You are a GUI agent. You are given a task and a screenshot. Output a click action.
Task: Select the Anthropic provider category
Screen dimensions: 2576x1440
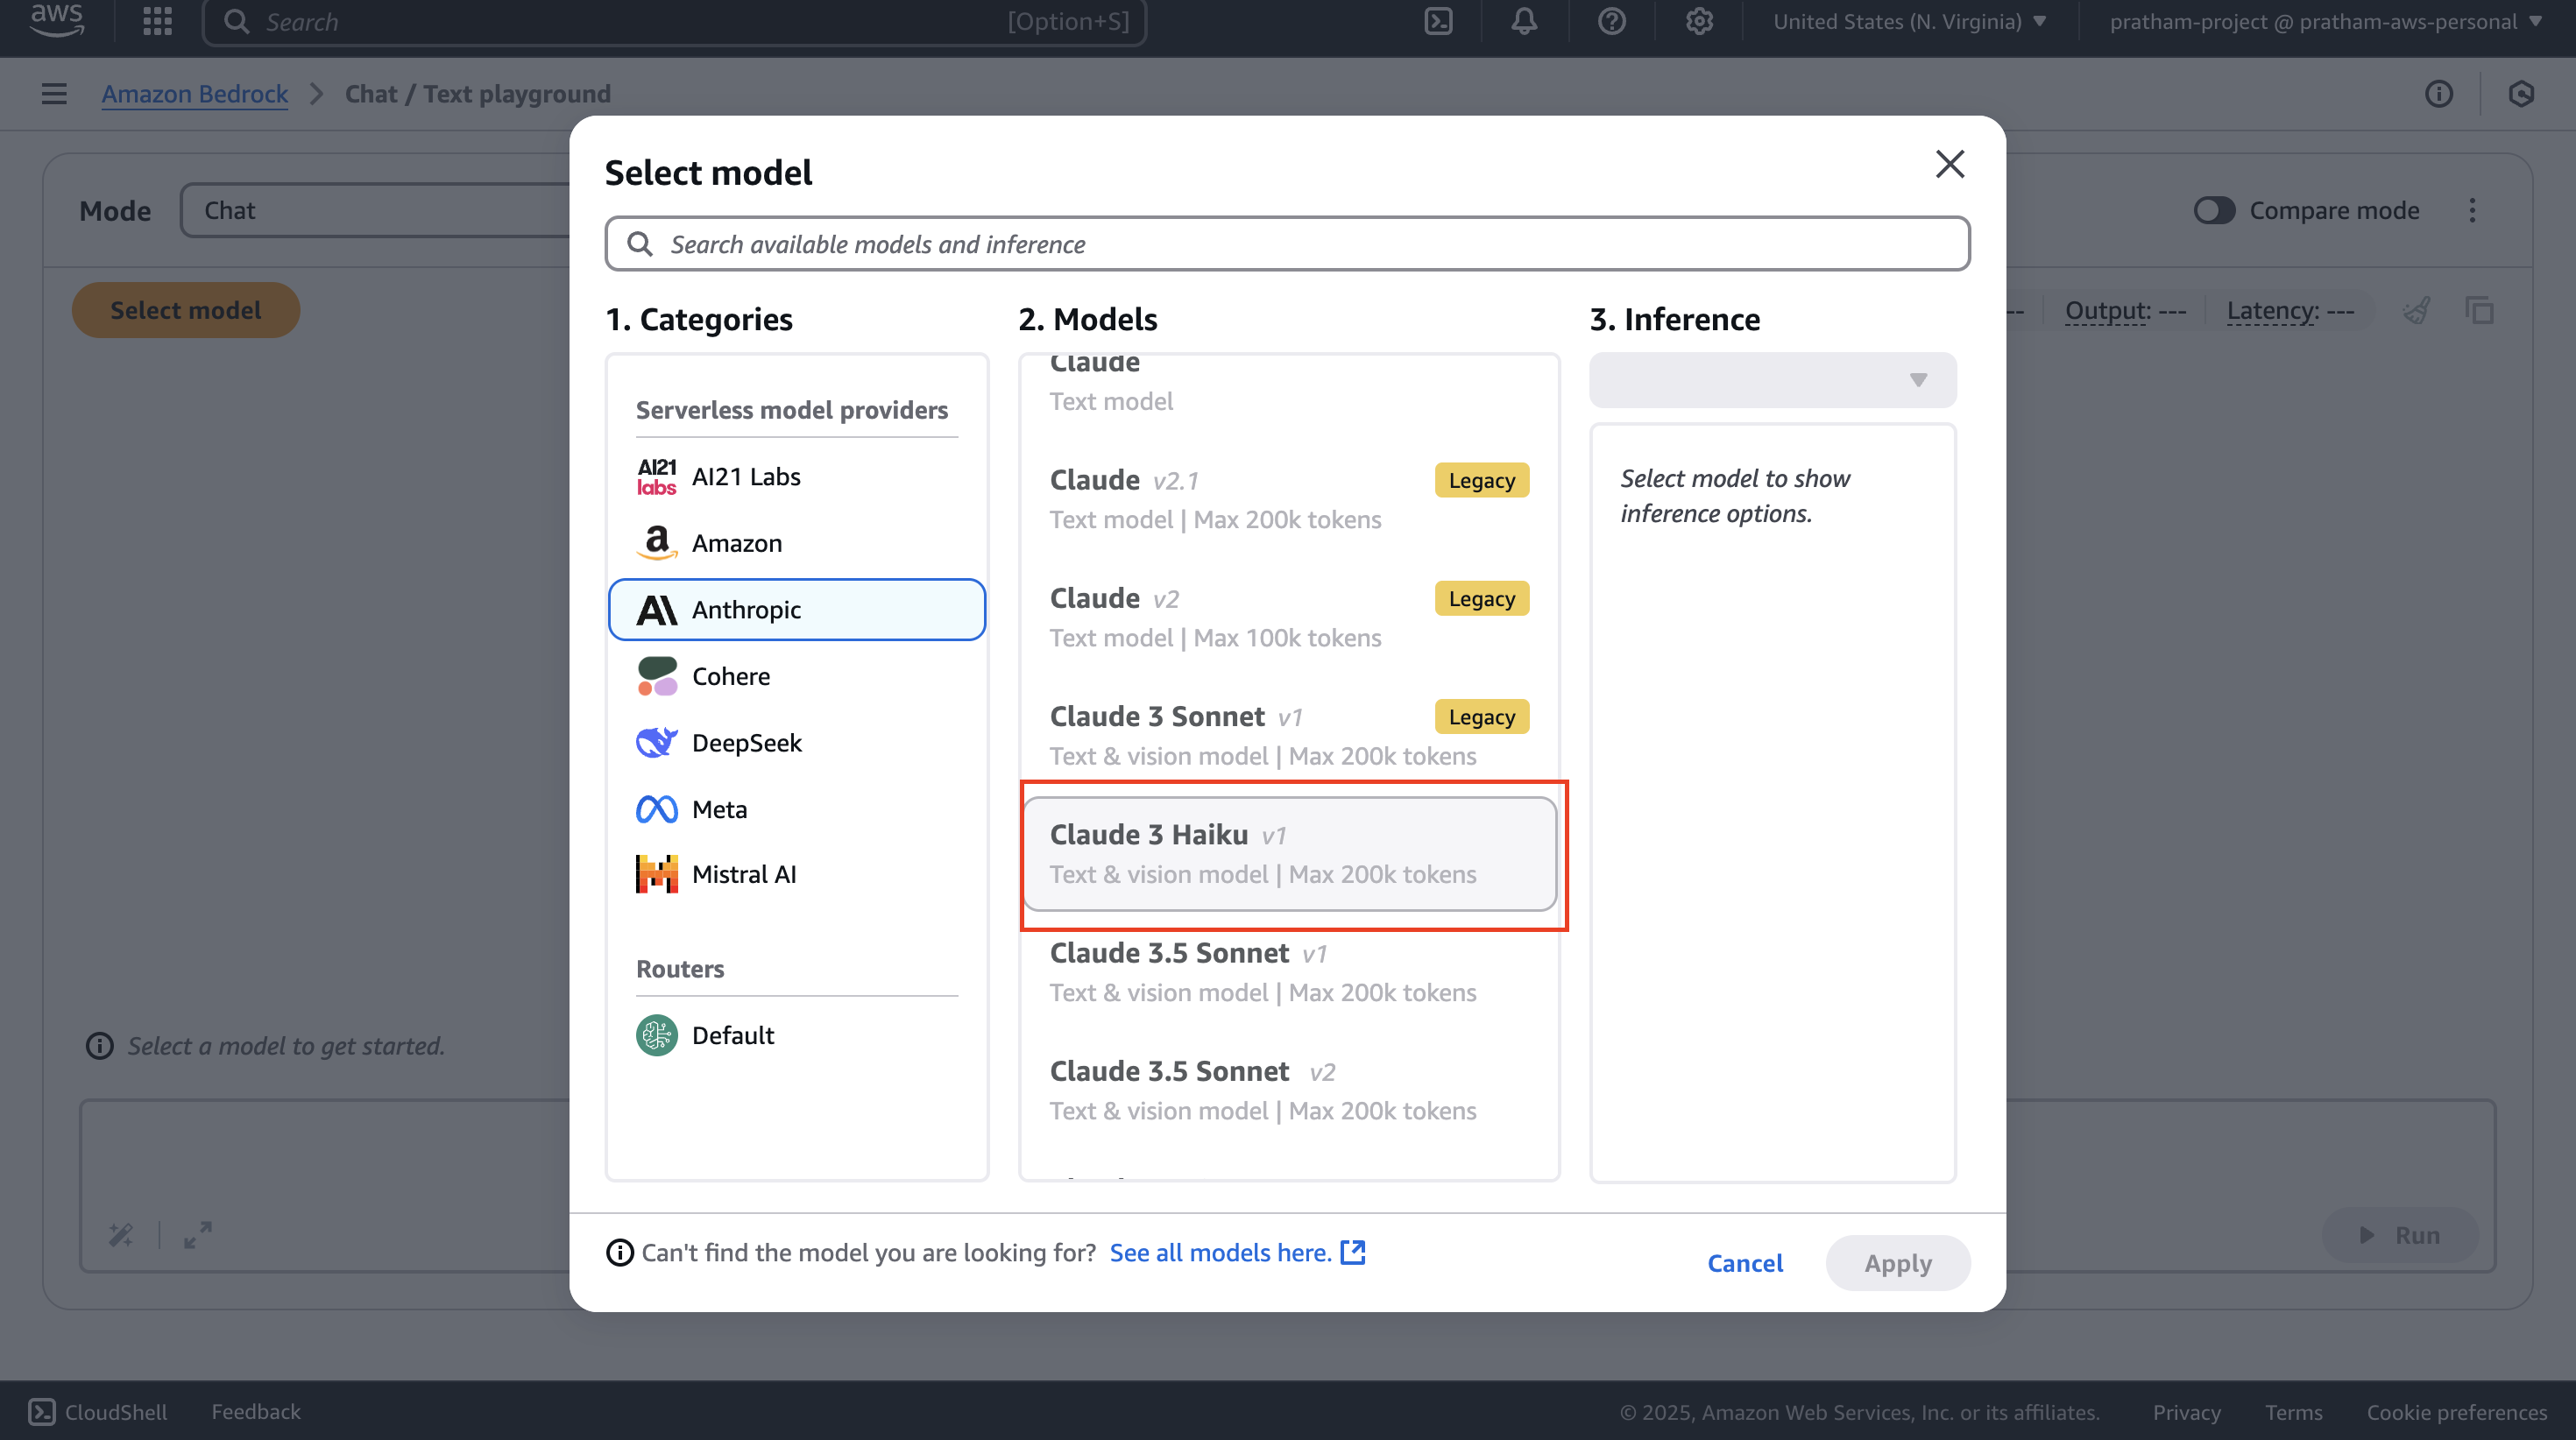point(797,610)
